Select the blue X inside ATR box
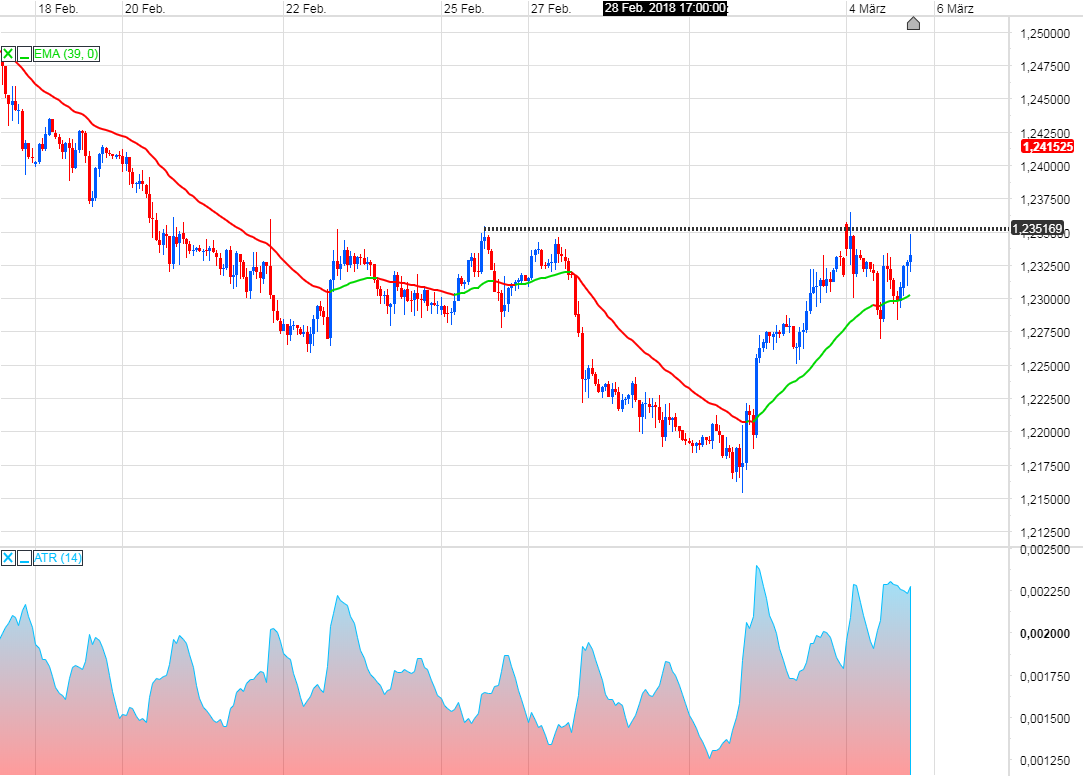 coord(8,558)
